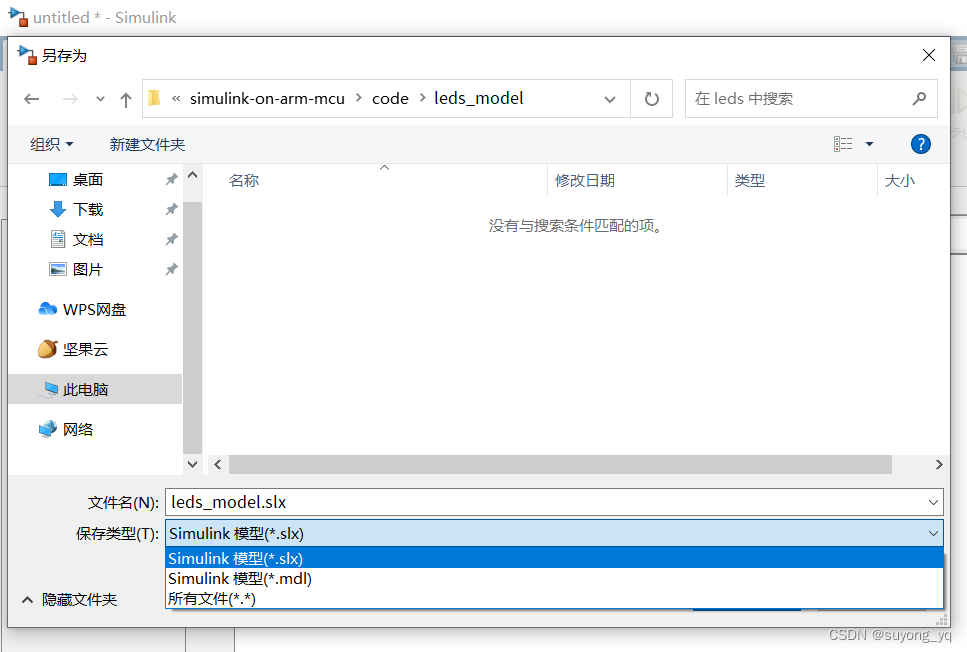The height and width of the screenshot is (652, 967).
Task: Expand the 文件名 dropdown arrow
Action: point(933,503)
